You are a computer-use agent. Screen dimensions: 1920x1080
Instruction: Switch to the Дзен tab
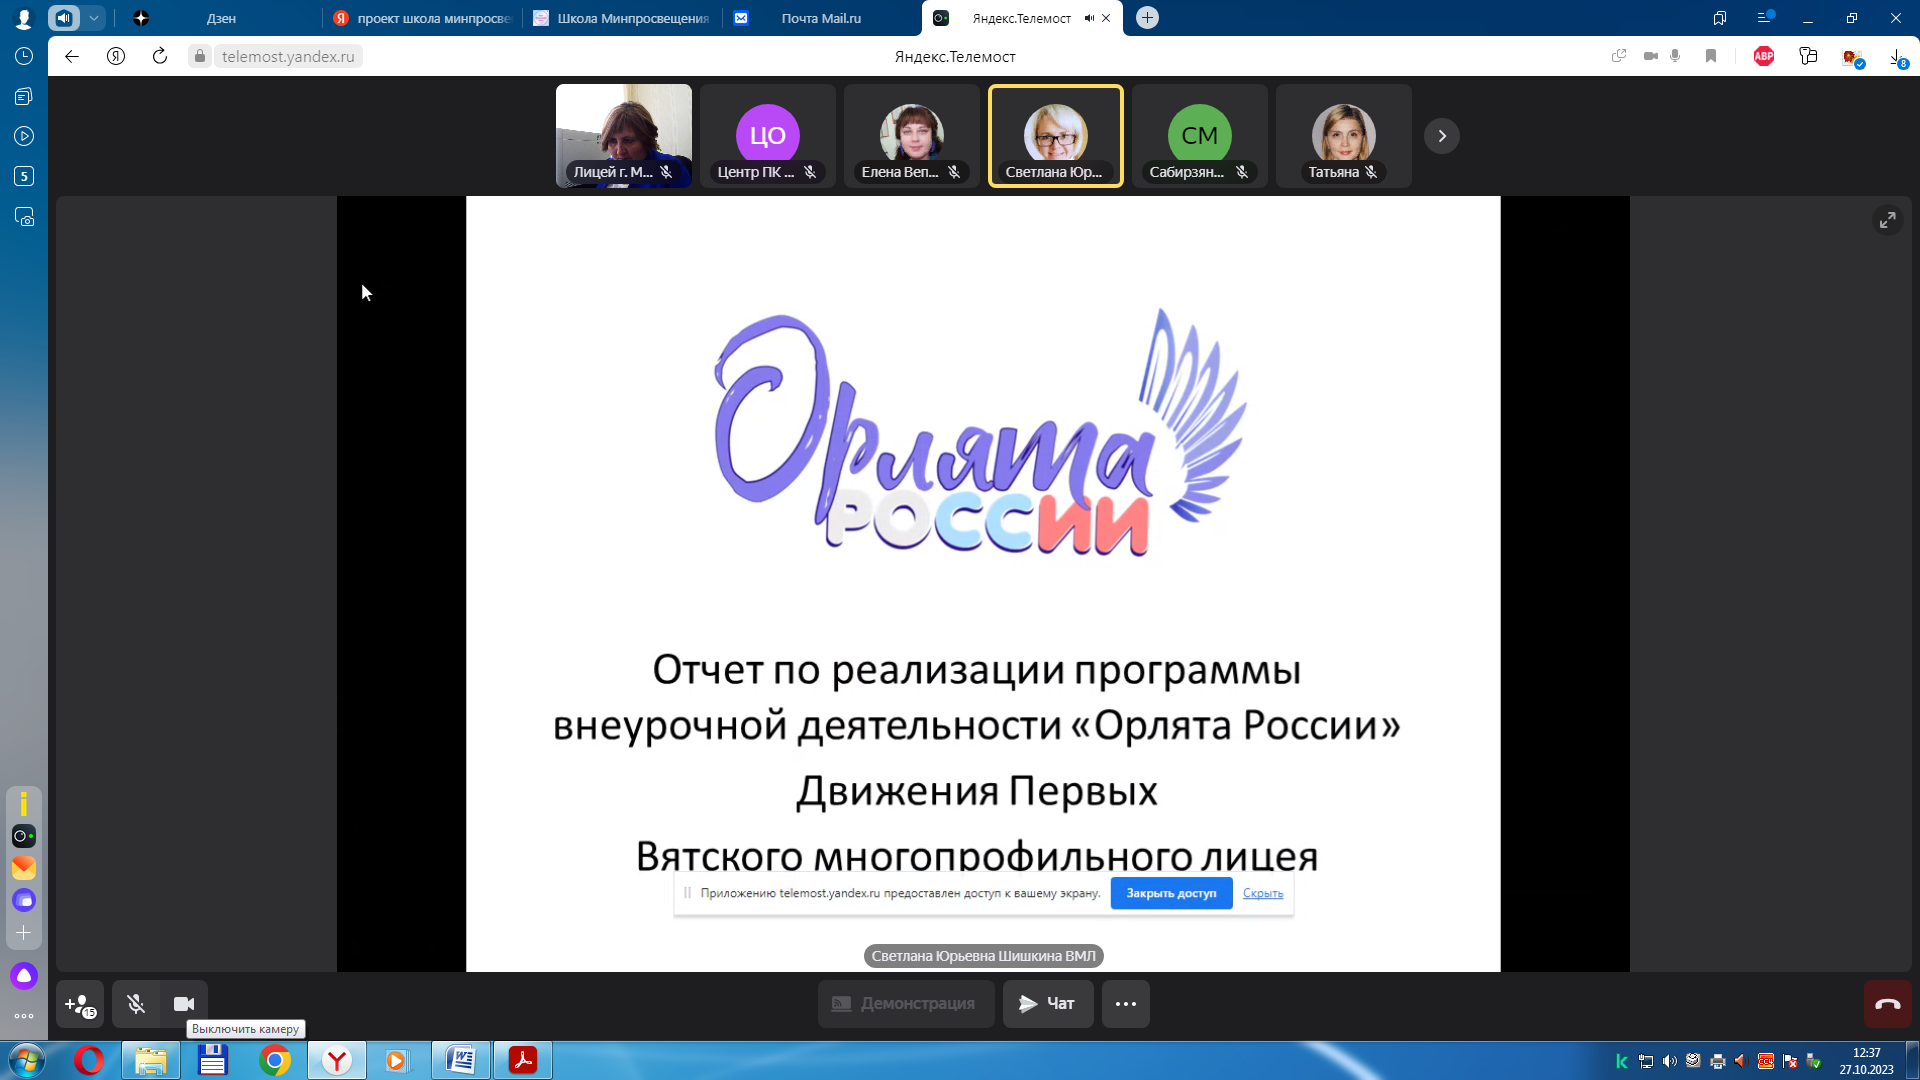(221, 18)
